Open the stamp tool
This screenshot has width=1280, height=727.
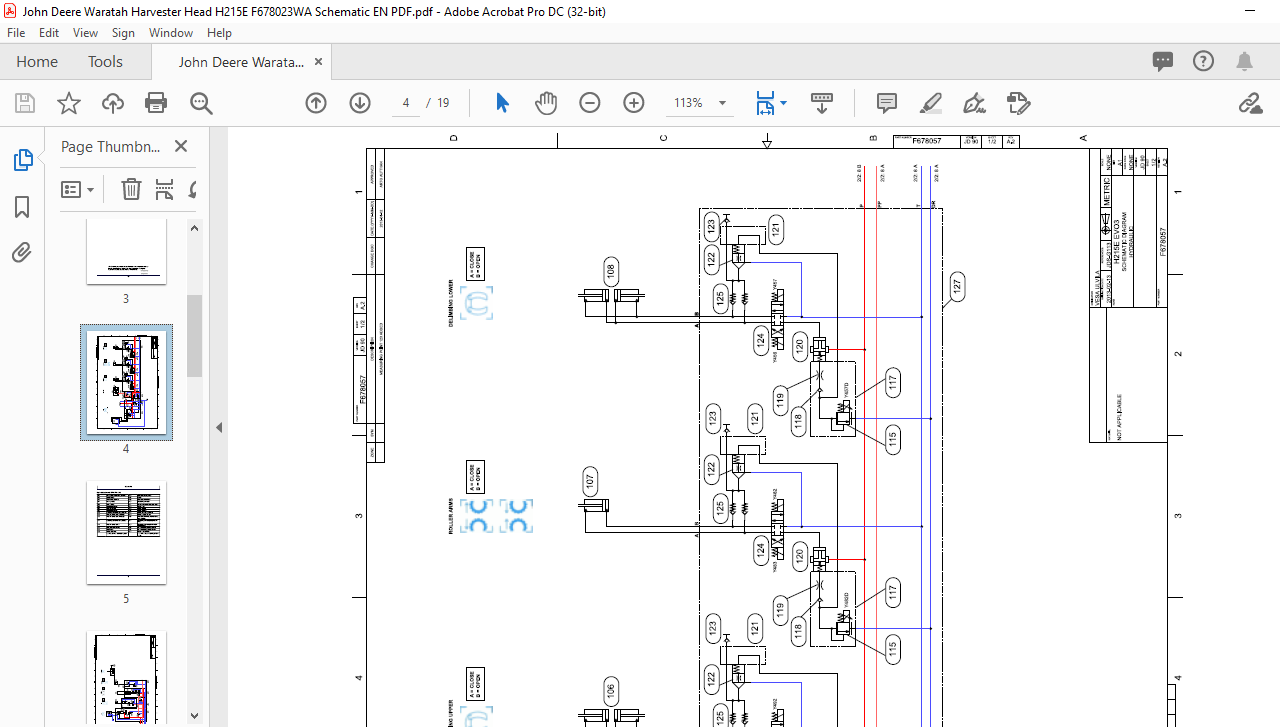coord(1018,103)
